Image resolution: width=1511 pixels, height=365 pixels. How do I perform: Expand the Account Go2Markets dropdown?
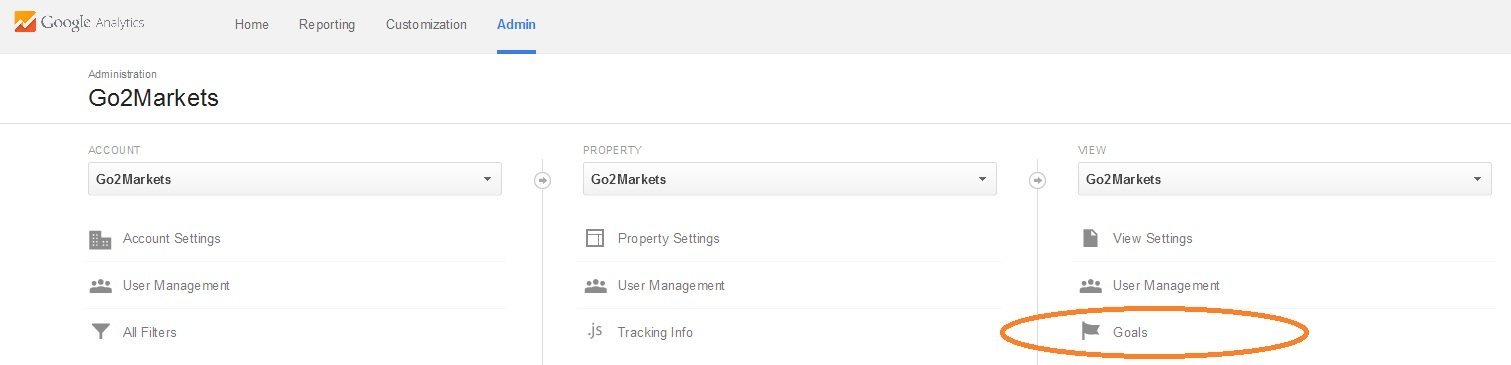(x=295, y=179)
